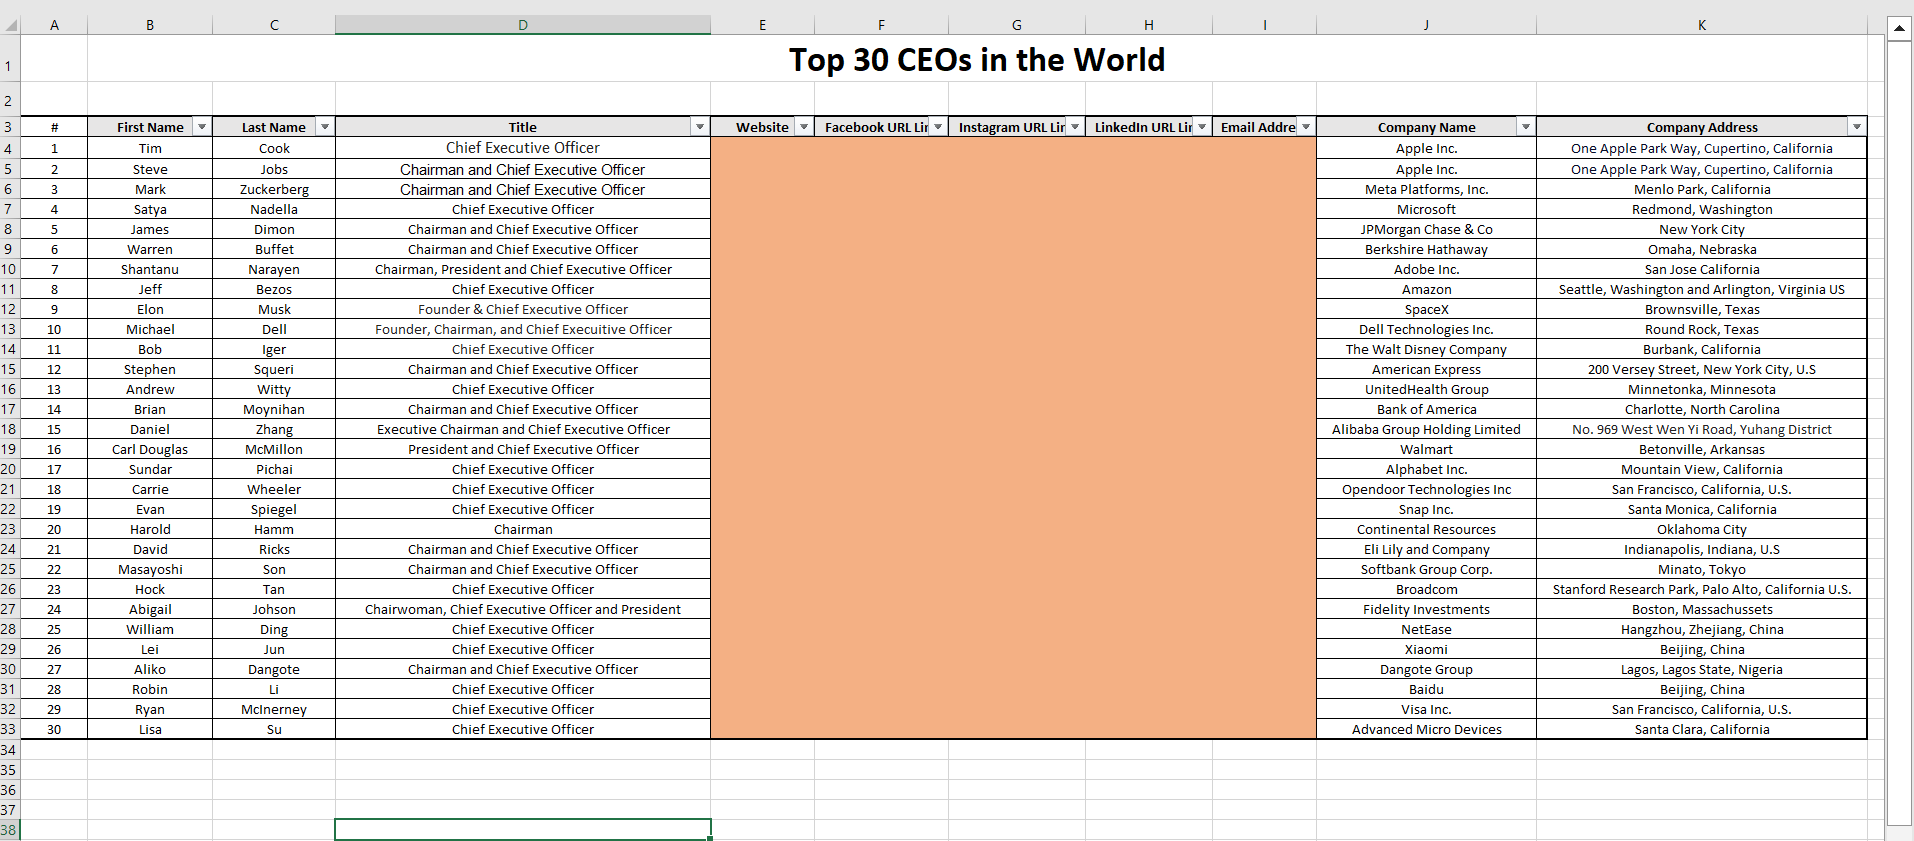Select the 'Xiaomi' company cell

point(1426,649)
